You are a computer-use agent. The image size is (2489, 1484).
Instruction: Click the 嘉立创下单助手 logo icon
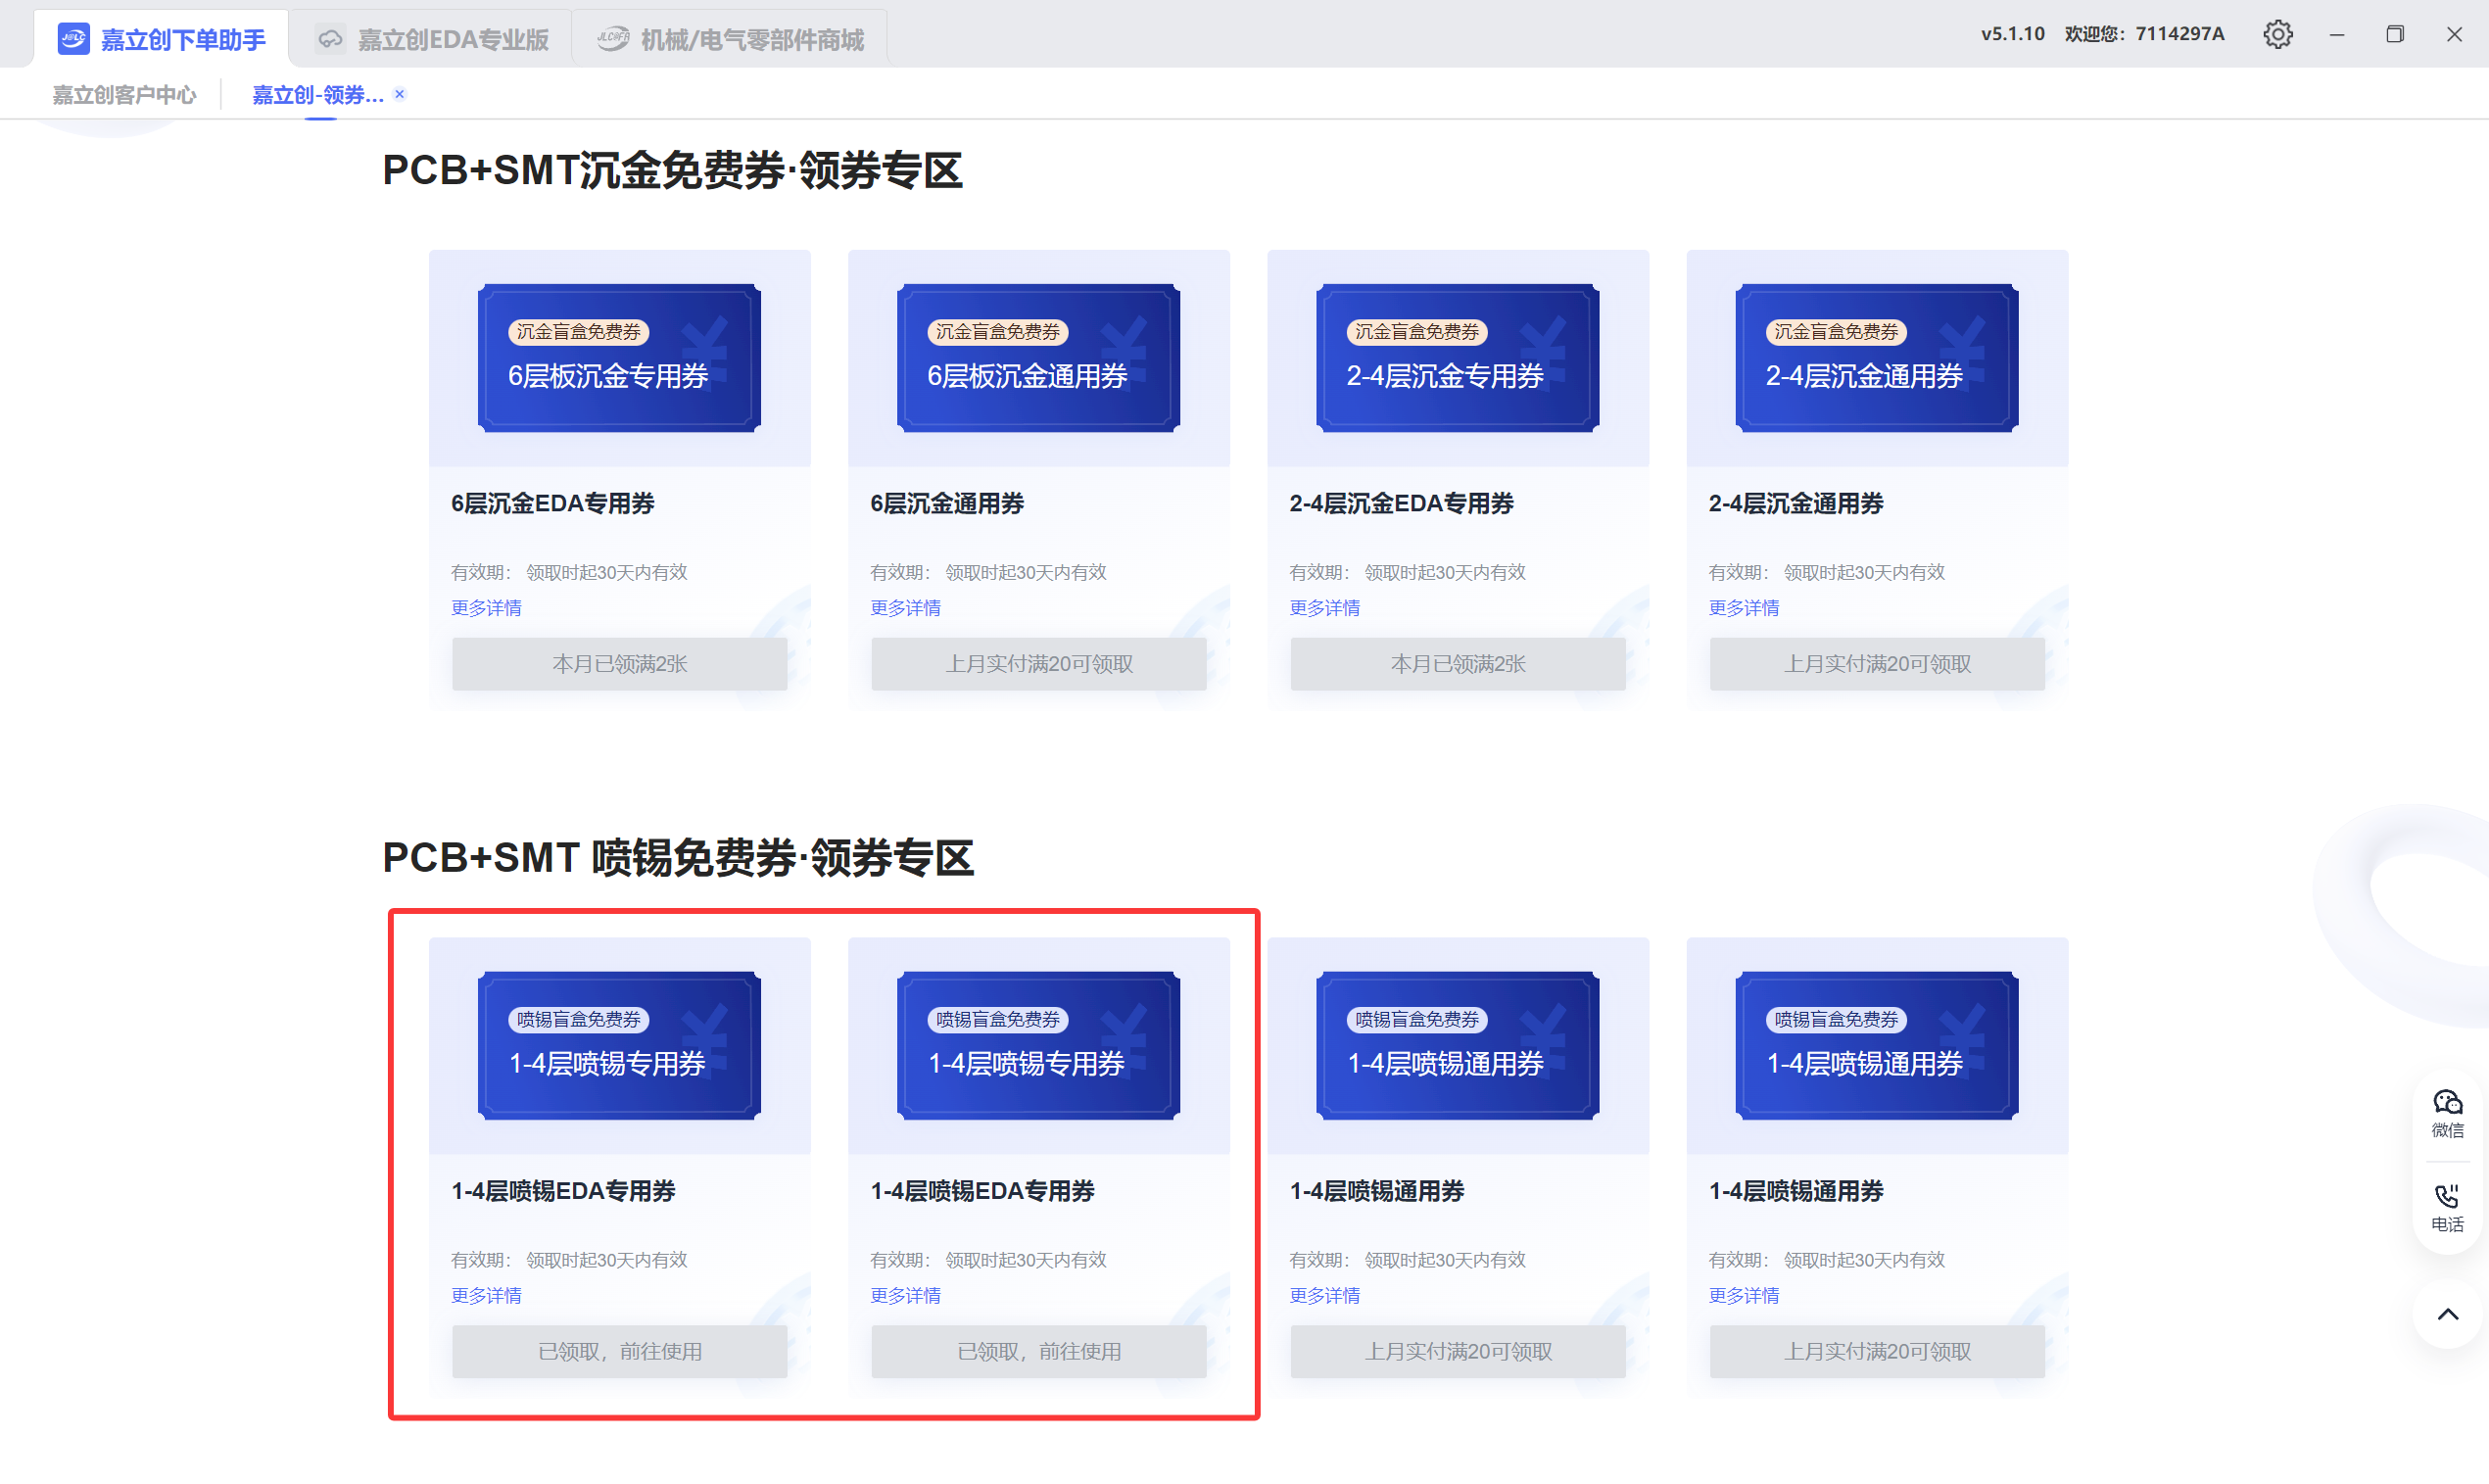coord(73,39)
